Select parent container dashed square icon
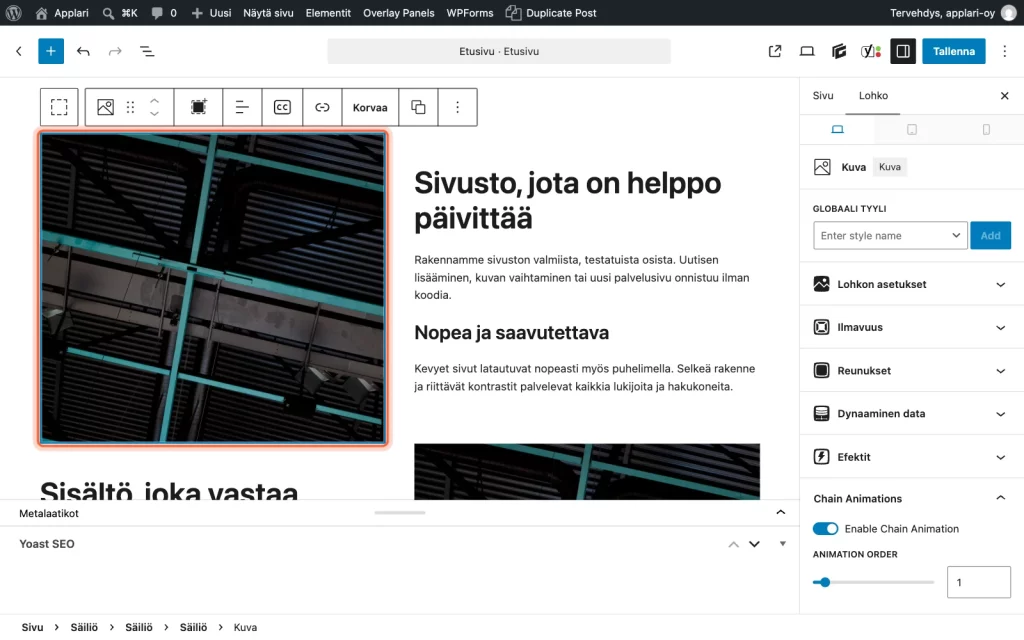This screenshot has width=1024, height=640. tap(59, 107)
